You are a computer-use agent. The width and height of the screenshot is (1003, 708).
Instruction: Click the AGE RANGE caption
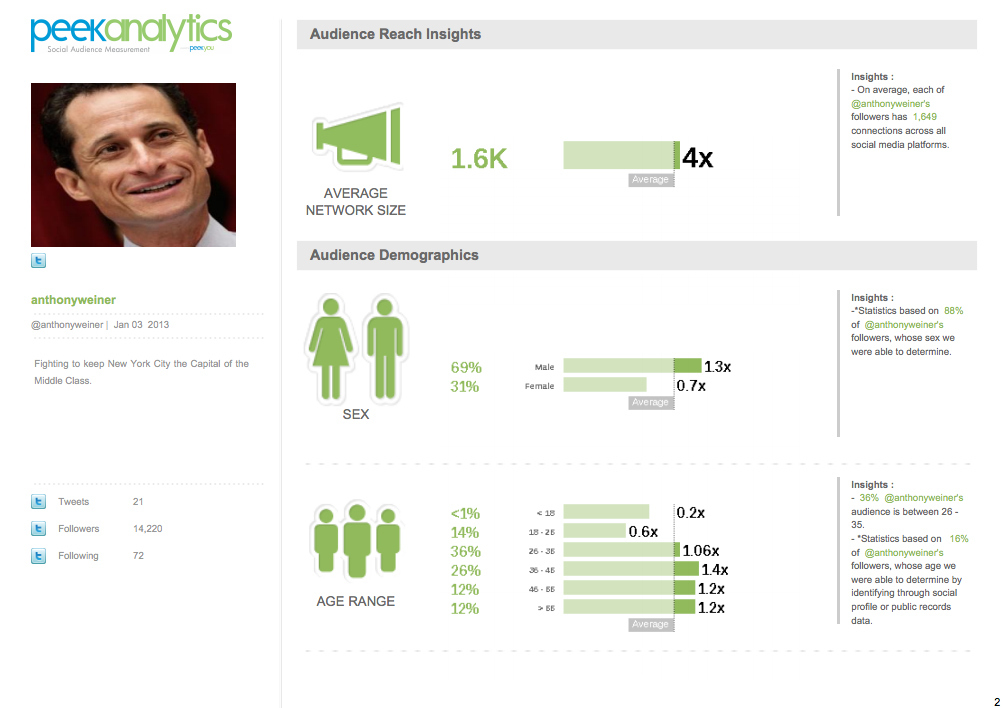coord(356,601)
